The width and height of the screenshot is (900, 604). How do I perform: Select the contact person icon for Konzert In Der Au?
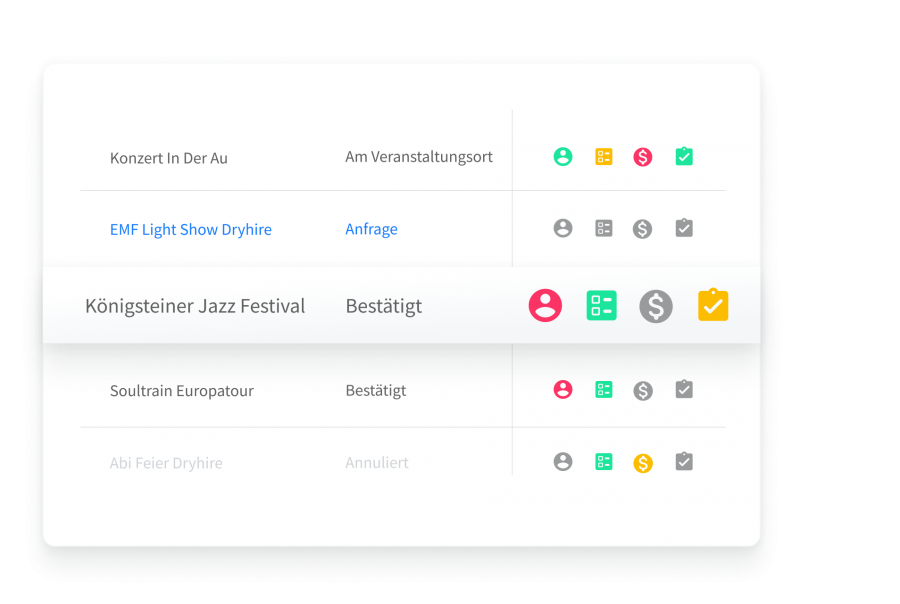point(563,157)
